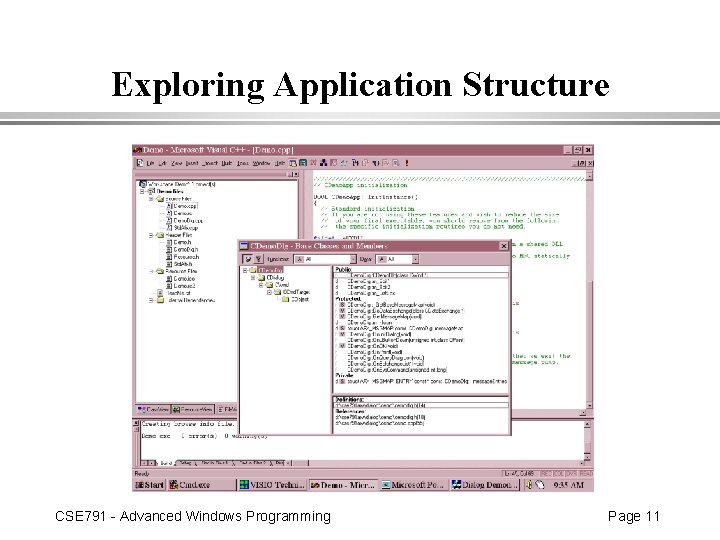The width and height of the screenshot is (720, 540).
Task: Click toolbar icon just left of red exclamation
Action: click(x=396, y=163)
